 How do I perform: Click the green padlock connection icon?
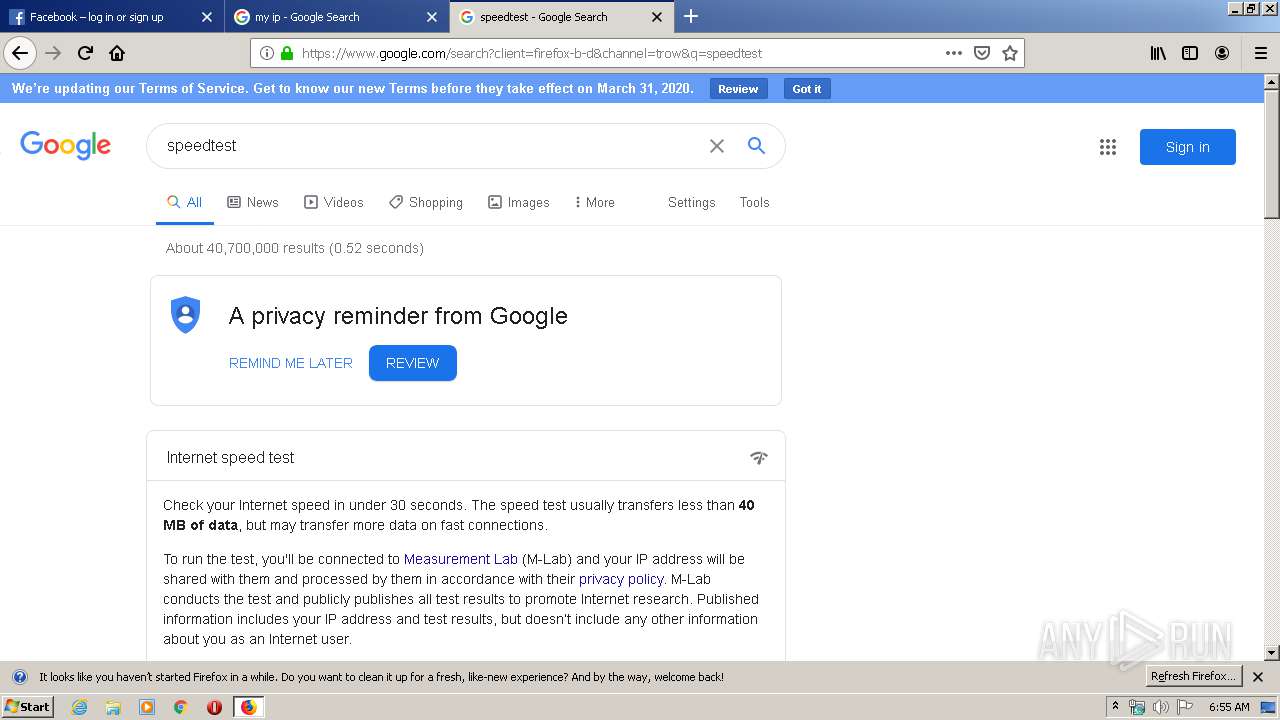pyautogui.click(x=287, y=53)
